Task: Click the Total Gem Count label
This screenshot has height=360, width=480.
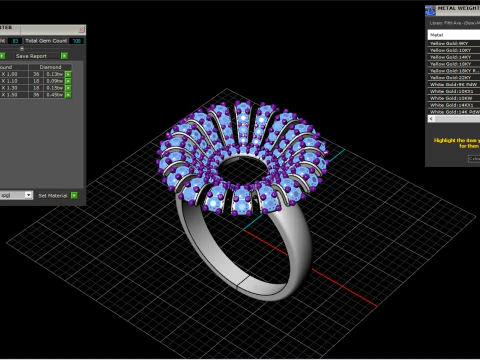Action: tap(46, 41)
